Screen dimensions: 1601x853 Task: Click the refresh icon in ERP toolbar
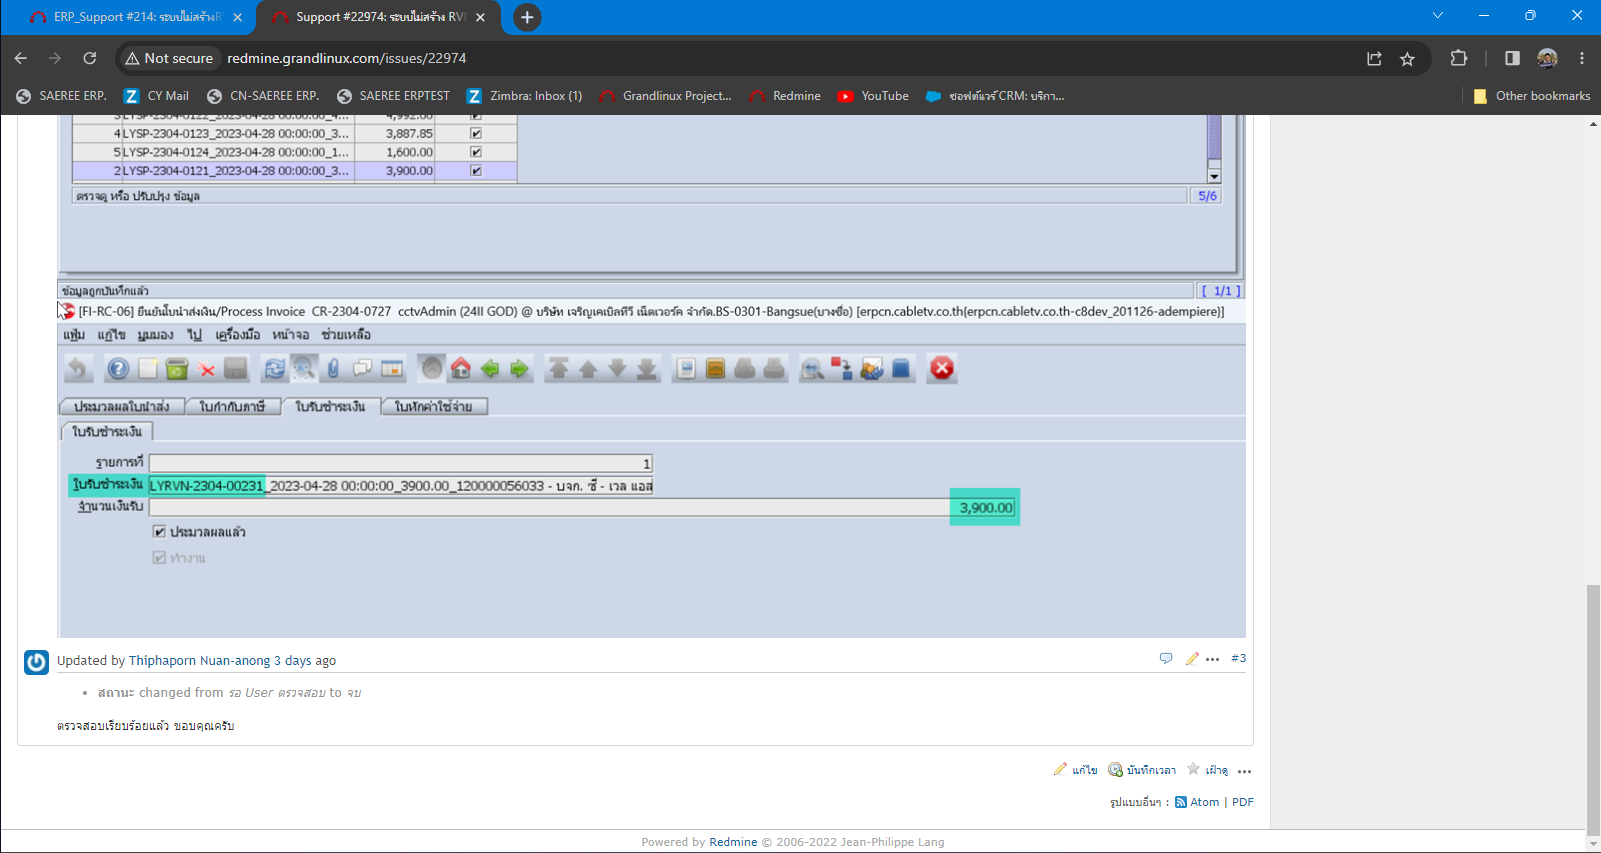point(274,369)
